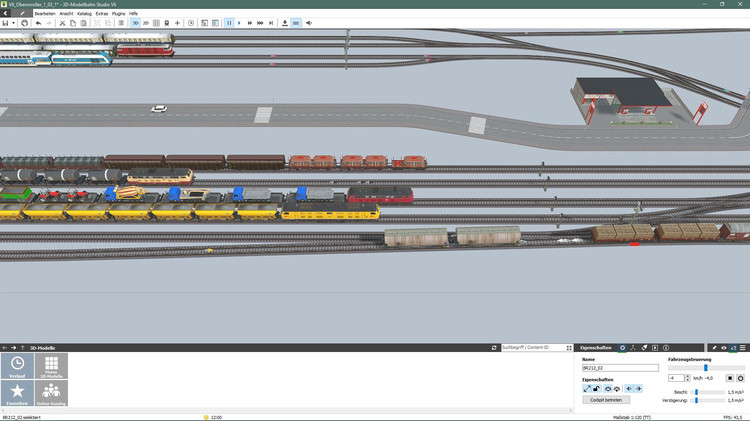Click the Name field containing BR212_02

(620, 368)
